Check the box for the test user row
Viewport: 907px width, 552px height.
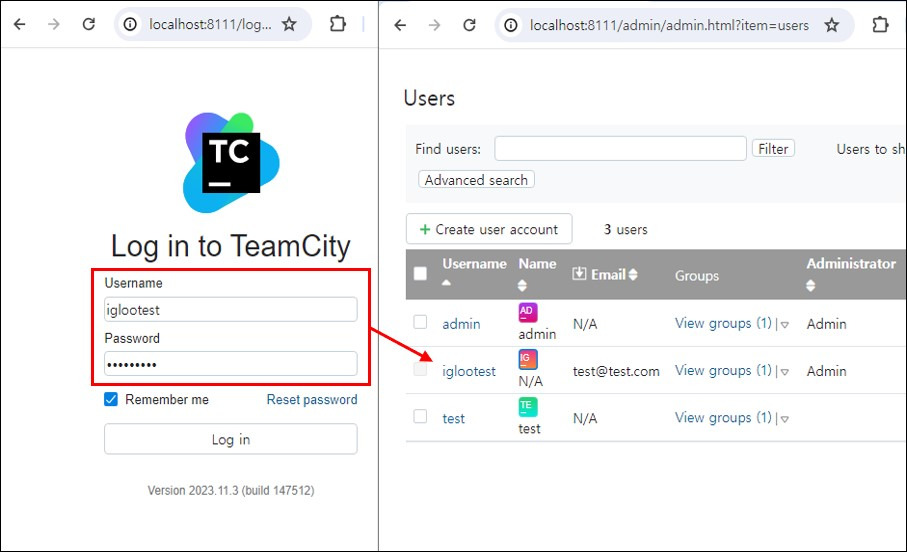[420, 417]
